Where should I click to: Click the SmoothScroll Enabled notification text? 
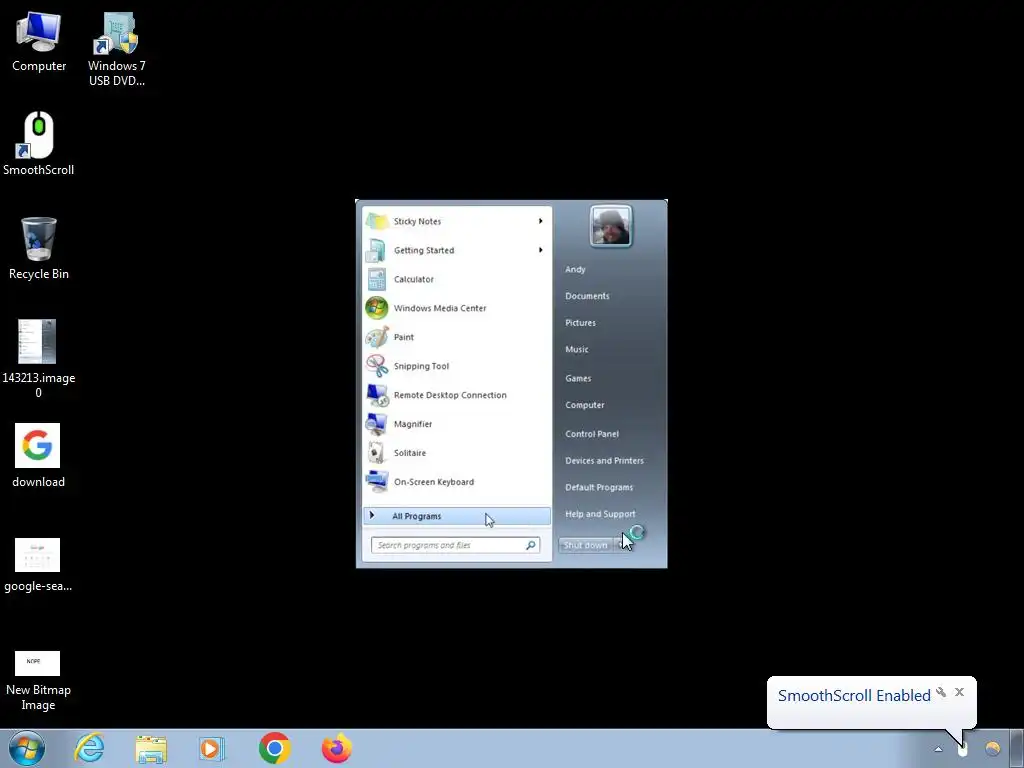tap(854, 696)
